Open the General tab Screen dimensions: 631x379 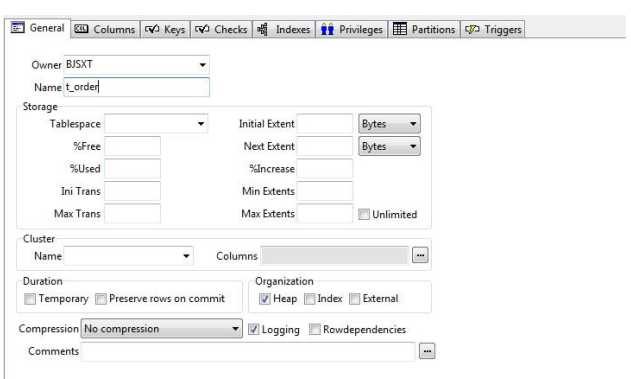click(x=38, y=28)
